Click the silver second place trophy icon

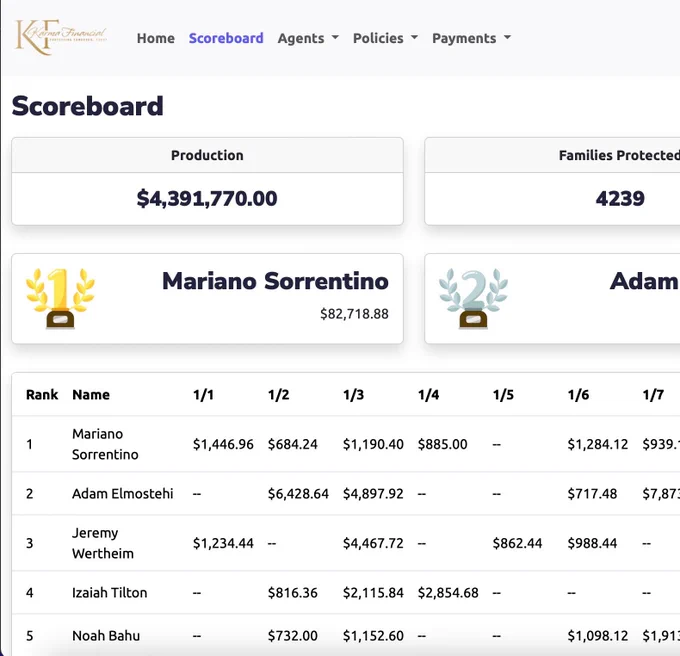473,298
